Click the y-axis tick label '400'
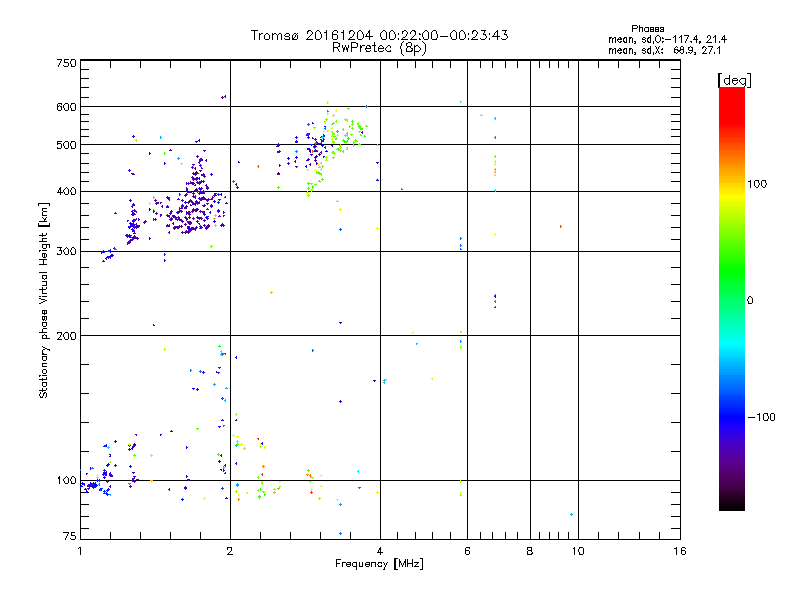800x600 pixels. (x=66, y=192)
